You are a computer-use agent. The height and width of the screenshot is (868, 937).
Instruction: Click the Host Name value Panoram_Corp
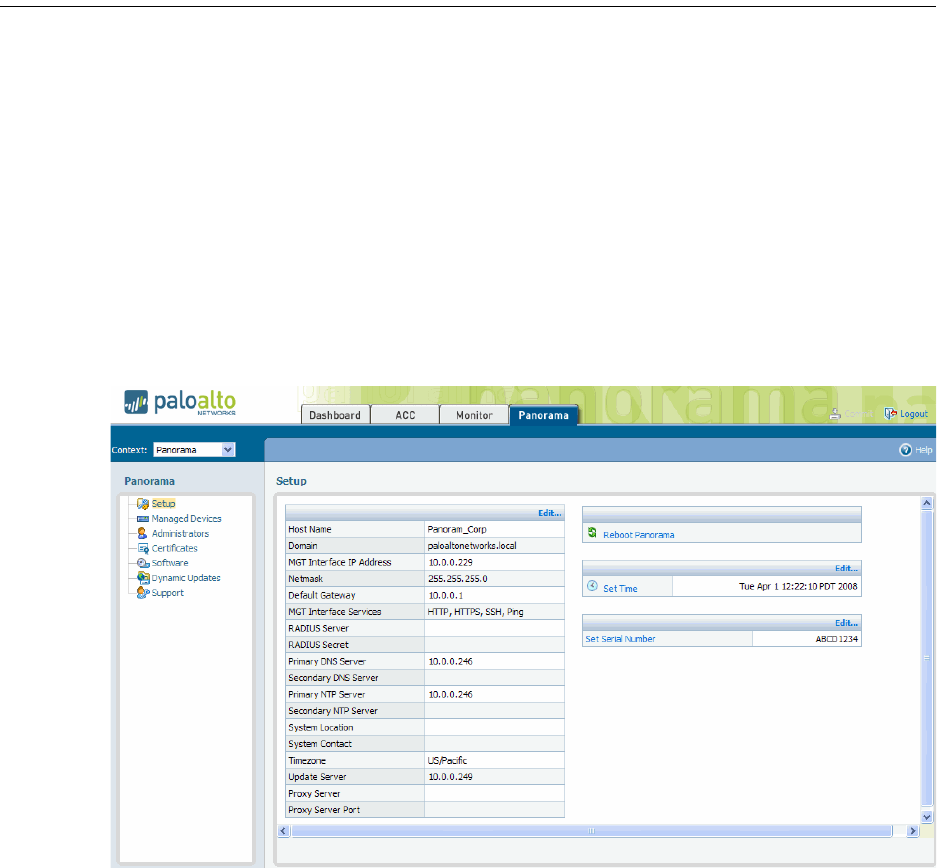(457, 529)
